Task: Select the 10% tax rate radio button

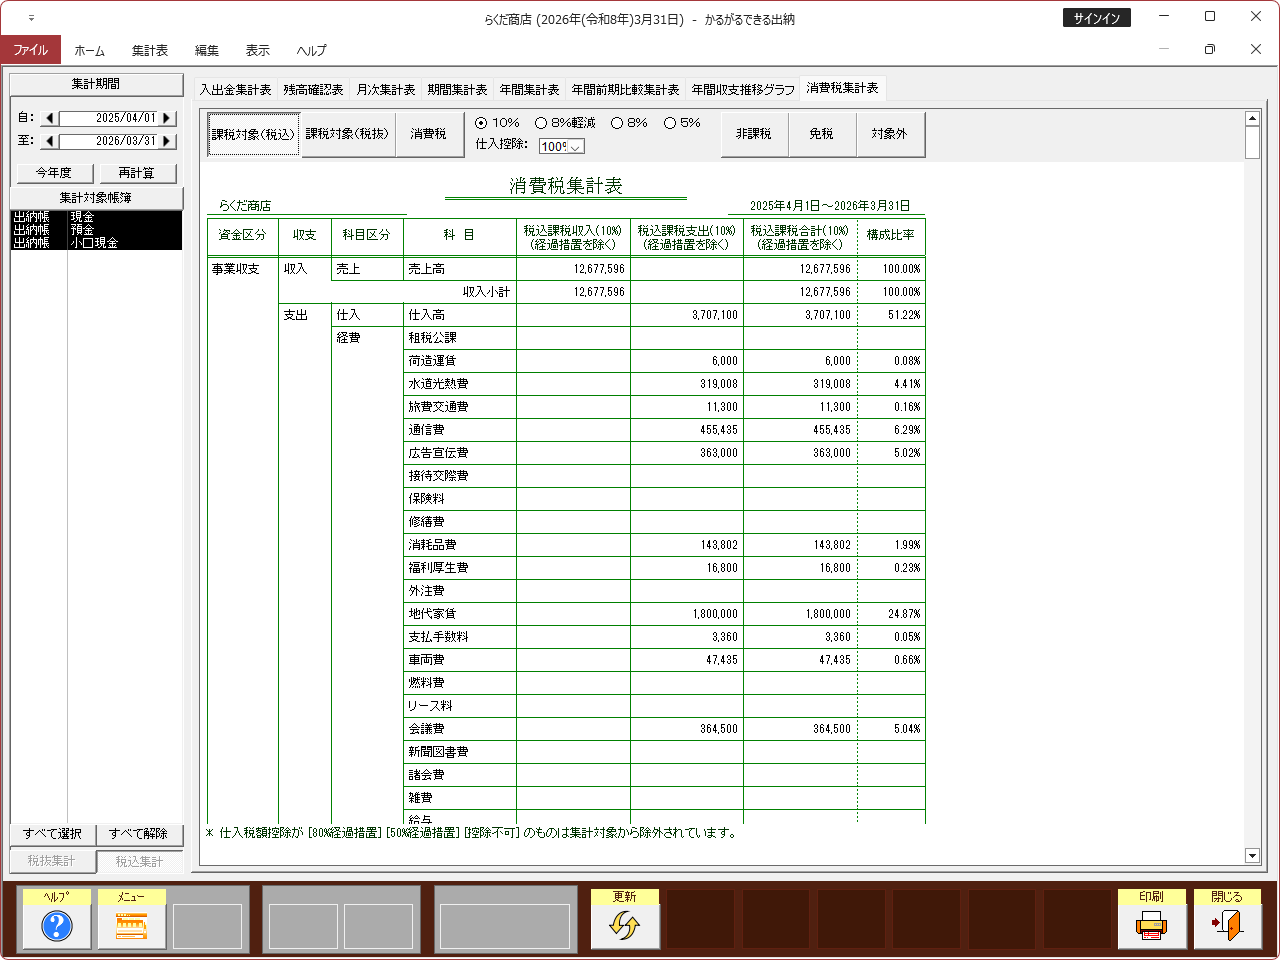Action: (482, 123)
